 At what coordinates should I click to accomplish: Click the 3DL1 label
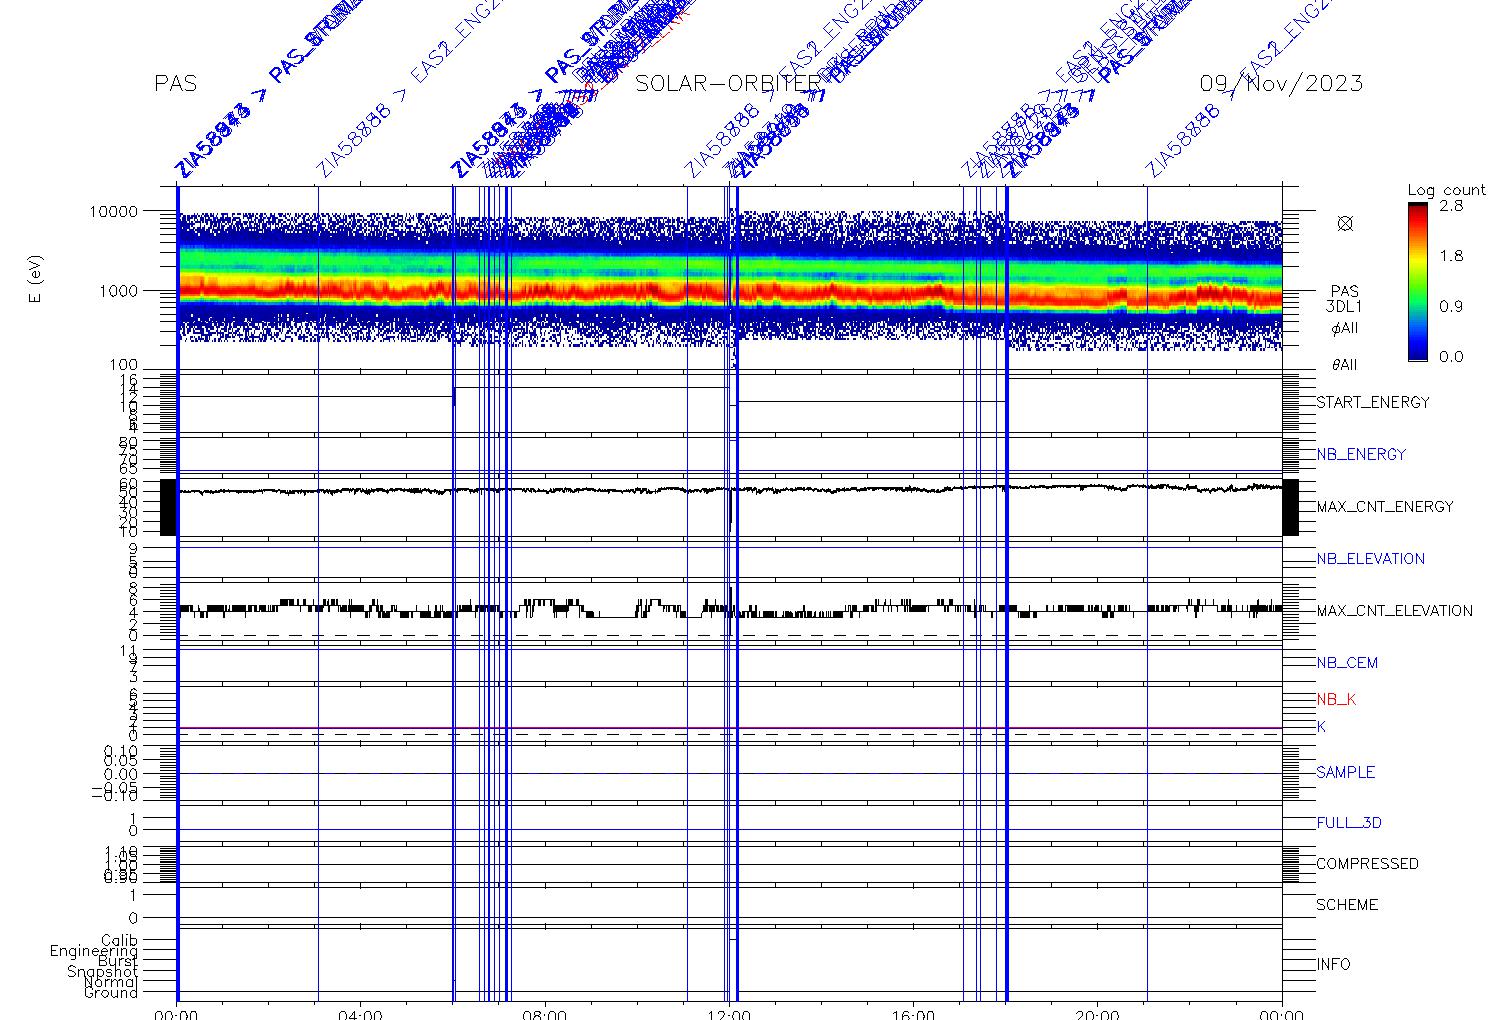point(1344,307)
